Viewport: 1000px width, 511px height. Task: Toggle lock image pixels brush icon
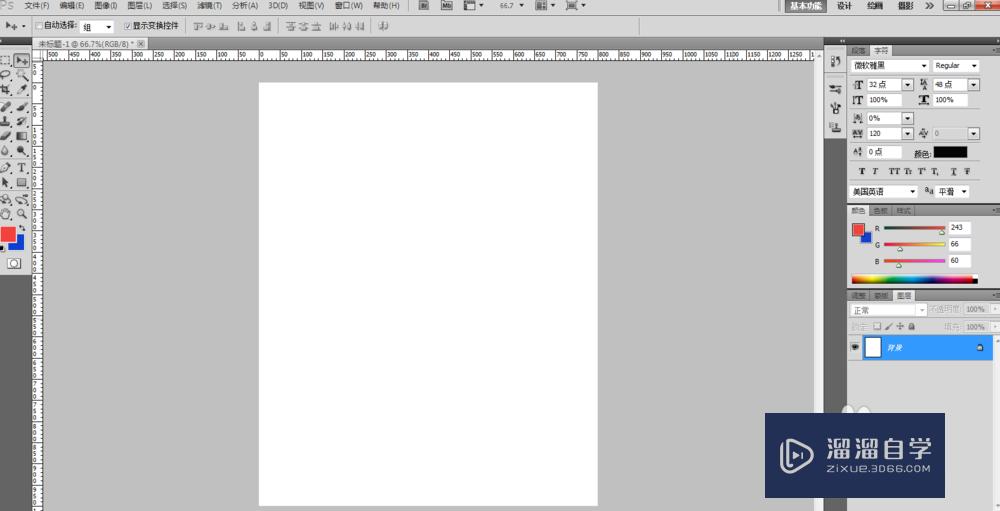coord(888,326)
